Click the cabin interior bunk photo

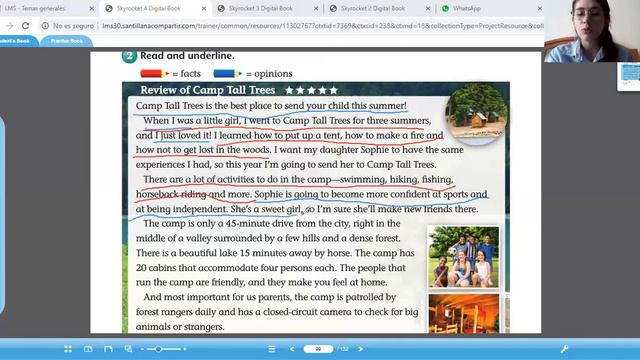[463, 313]
